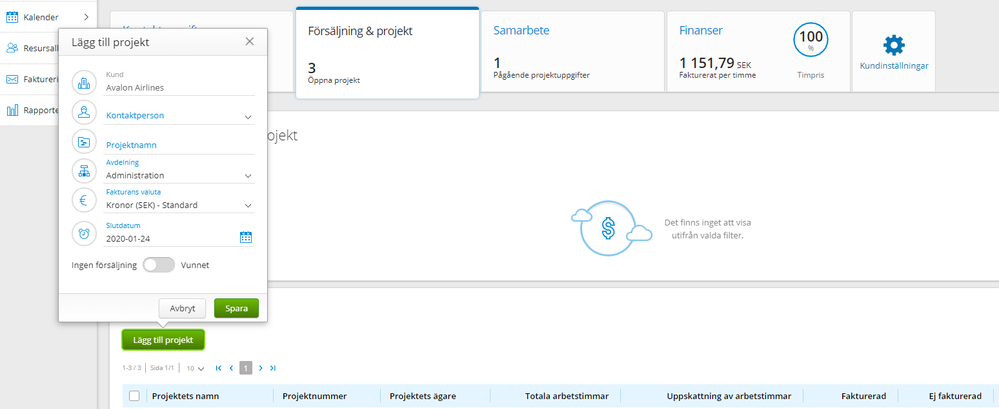Click the Sida 1/1 page indicator
This screenshot has height=409, width=999.
click(162, 368)
